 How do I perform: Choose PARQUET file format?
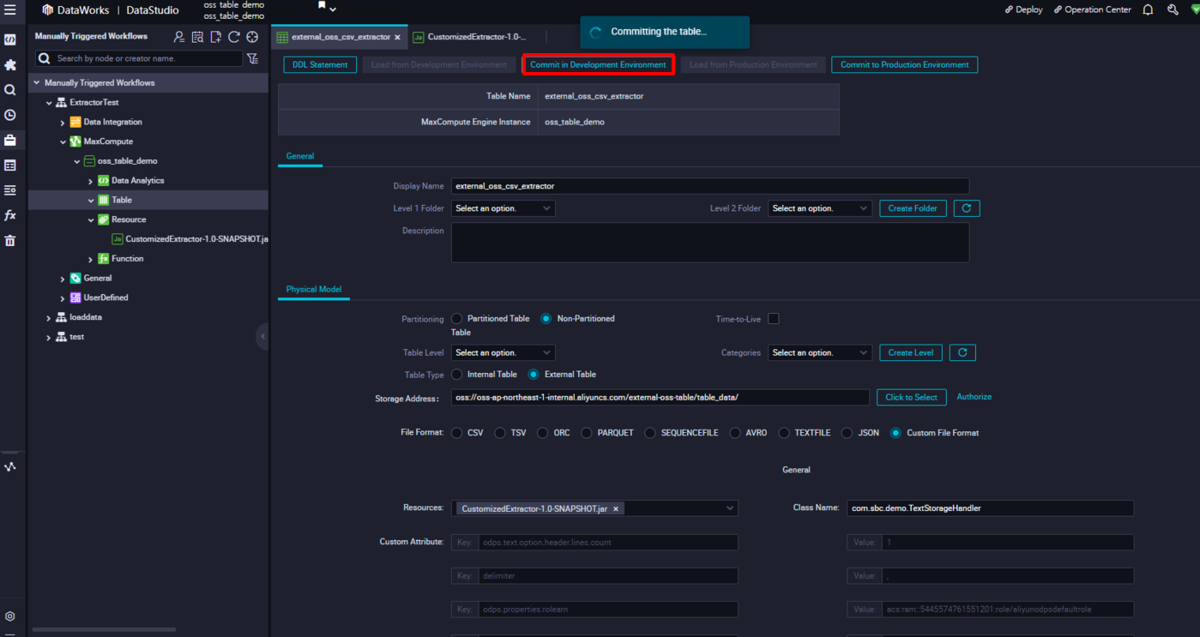click(587, 433)
